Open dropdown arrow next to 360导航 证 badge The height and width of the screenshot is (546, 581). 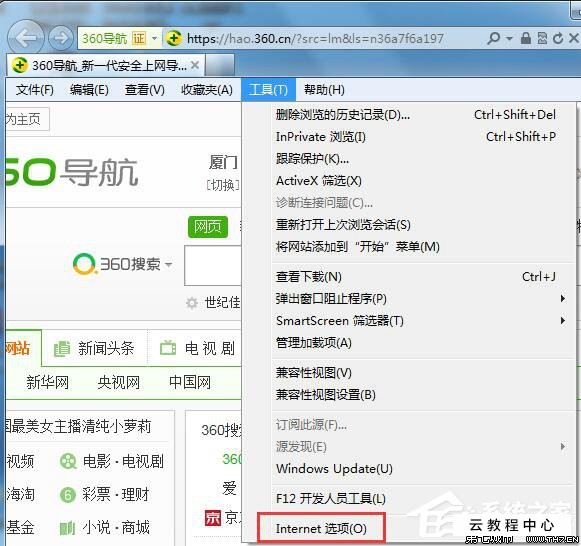155,38
